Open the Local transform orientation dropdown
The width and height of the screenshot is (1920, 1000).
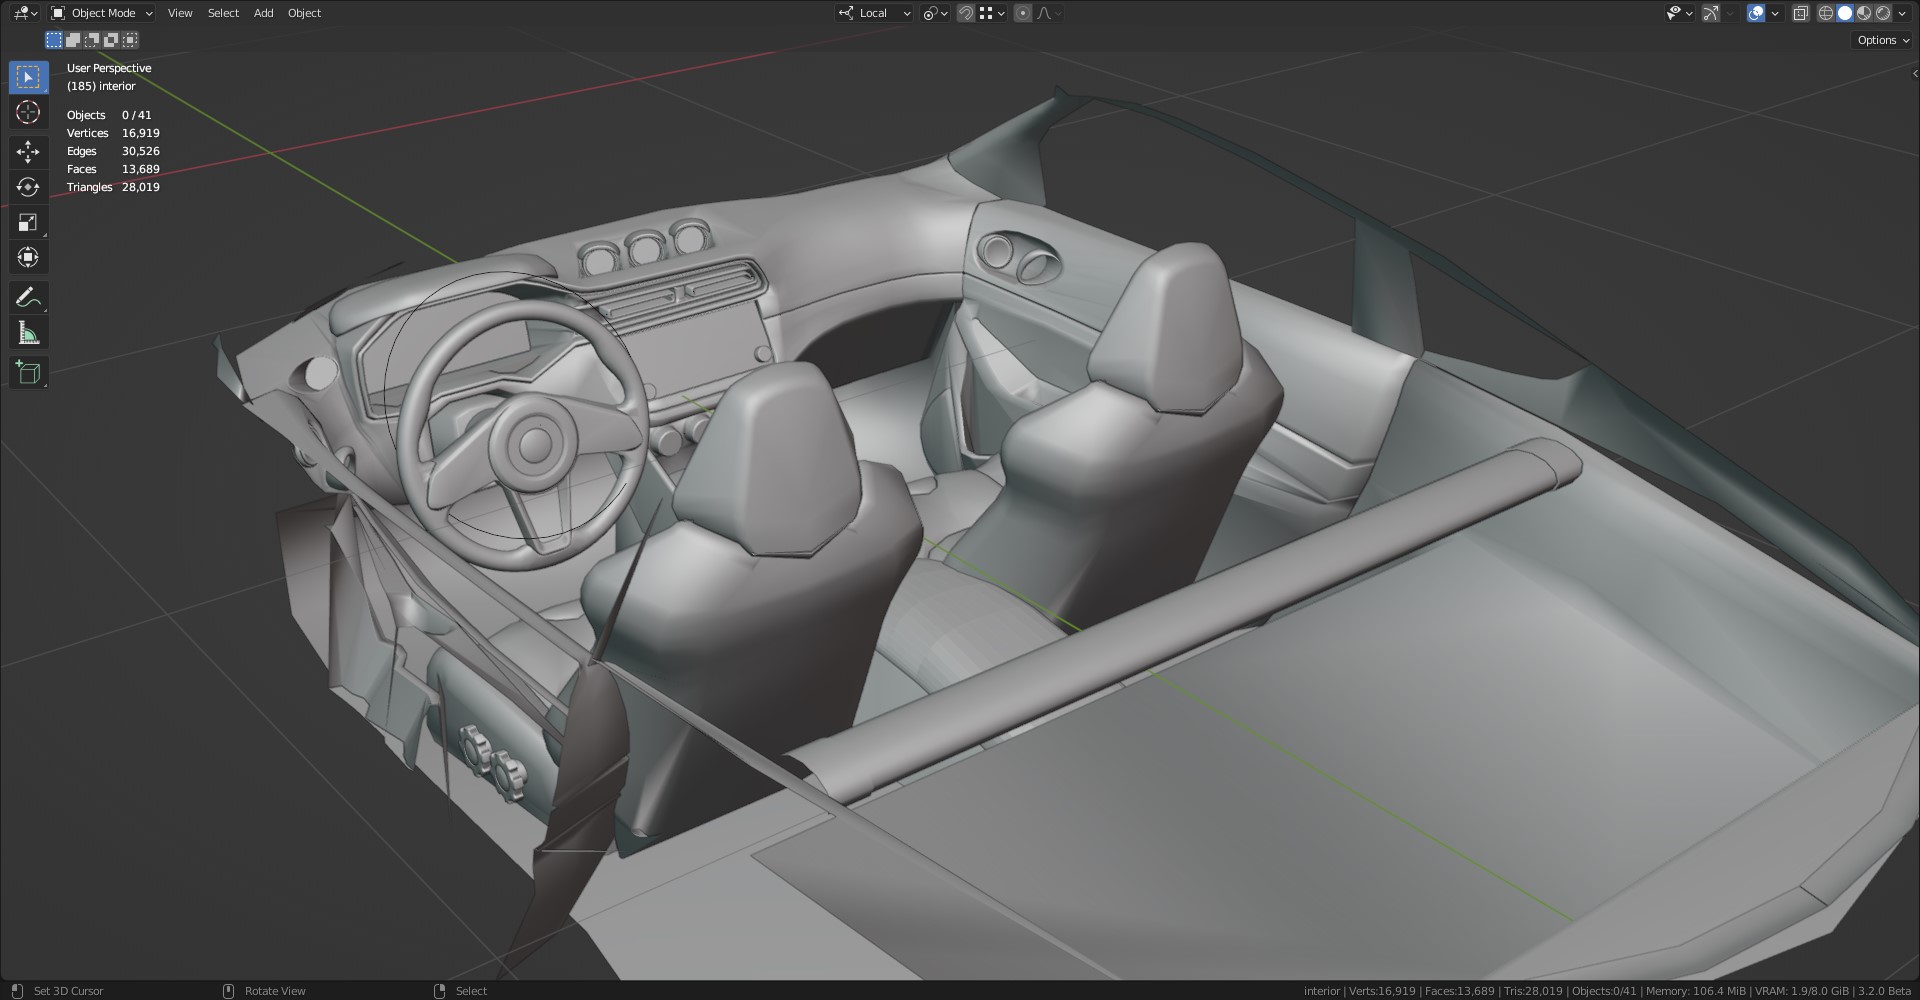click(874, 13)
